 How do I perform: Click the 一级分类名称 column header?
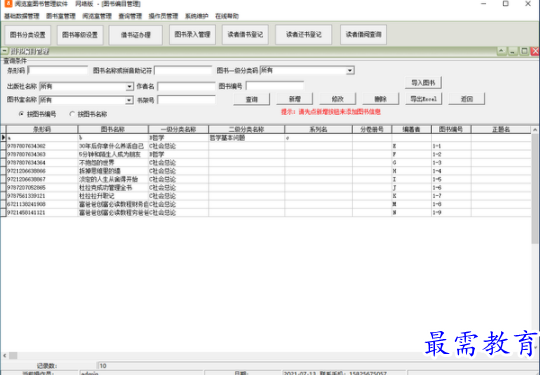coord(178,130)
